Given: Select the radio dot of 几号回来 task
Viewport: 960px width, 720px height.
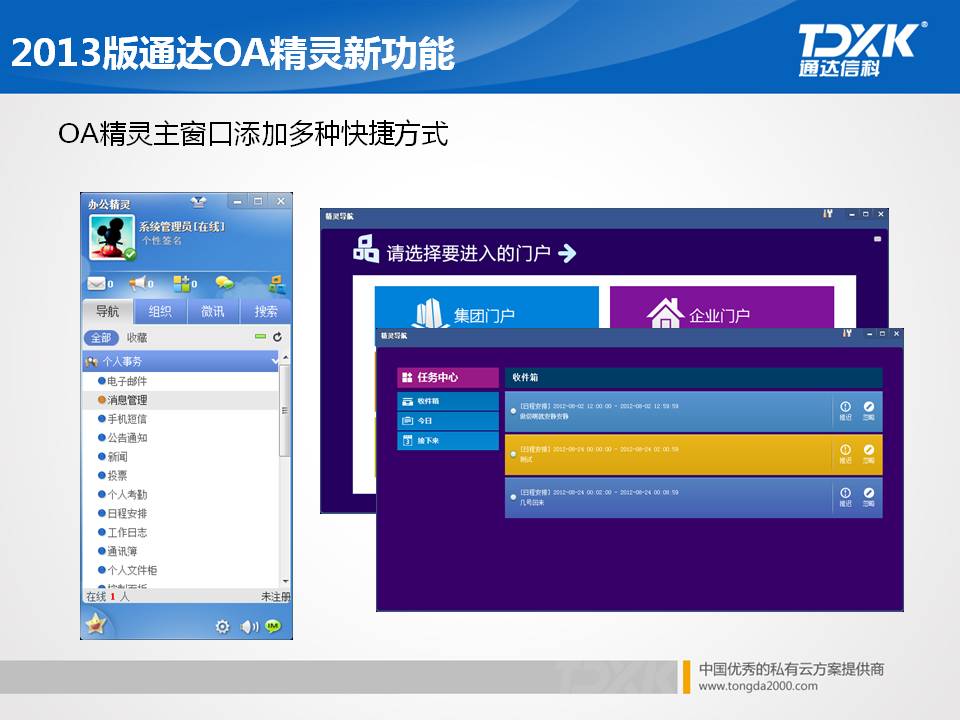Looking at the screenshot, I should pyautogui.click(x=513, y=497).
